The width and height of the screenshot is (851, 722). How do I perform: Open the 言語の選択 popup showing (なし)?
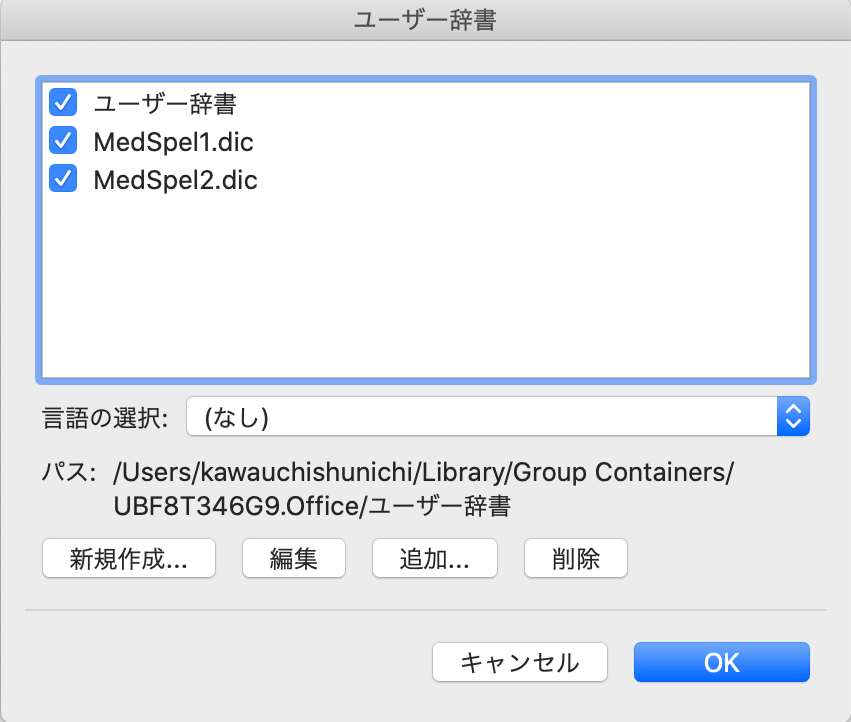click(x=498, y=416)
